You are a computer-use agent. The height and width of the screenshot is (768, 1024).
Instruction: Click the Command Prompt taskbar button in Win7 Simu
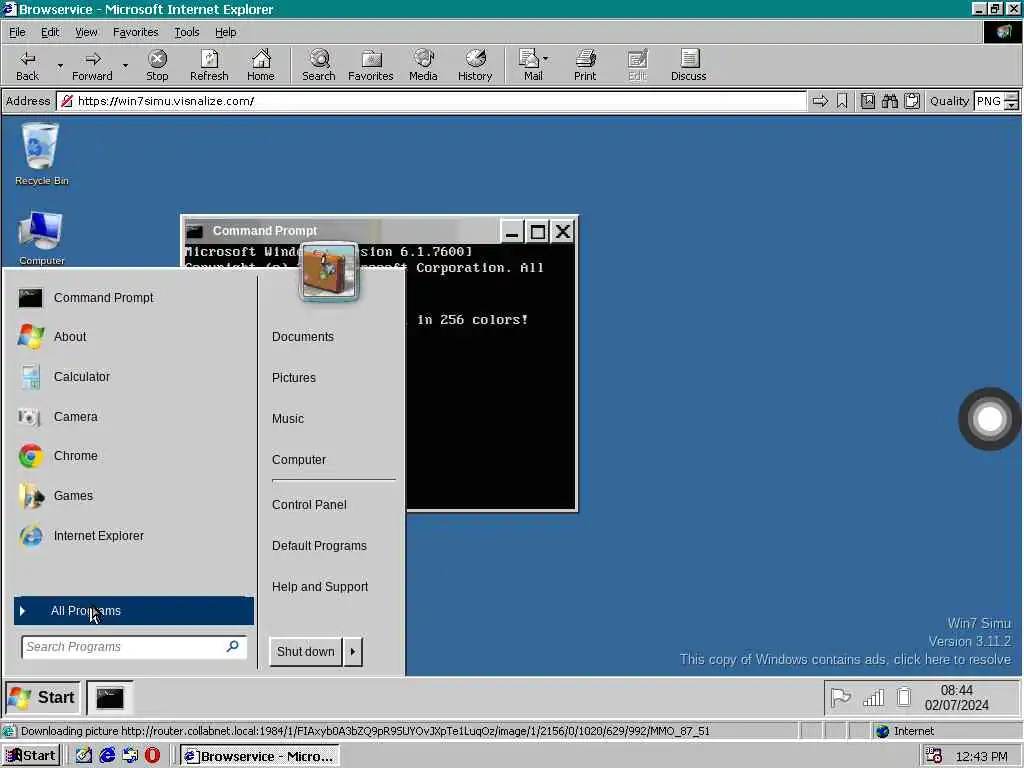pos(110,697)
